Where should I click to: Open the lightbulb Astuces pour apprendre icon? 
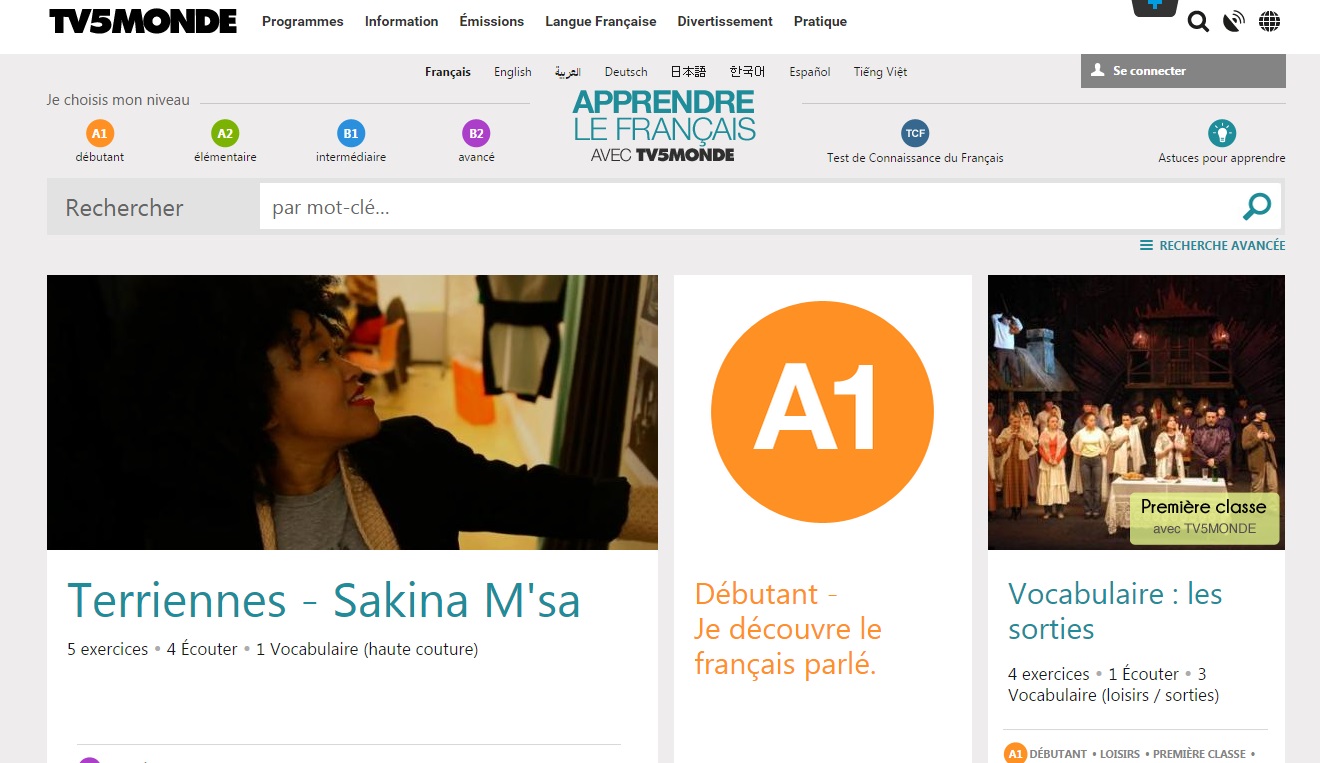pos(1222,133)
